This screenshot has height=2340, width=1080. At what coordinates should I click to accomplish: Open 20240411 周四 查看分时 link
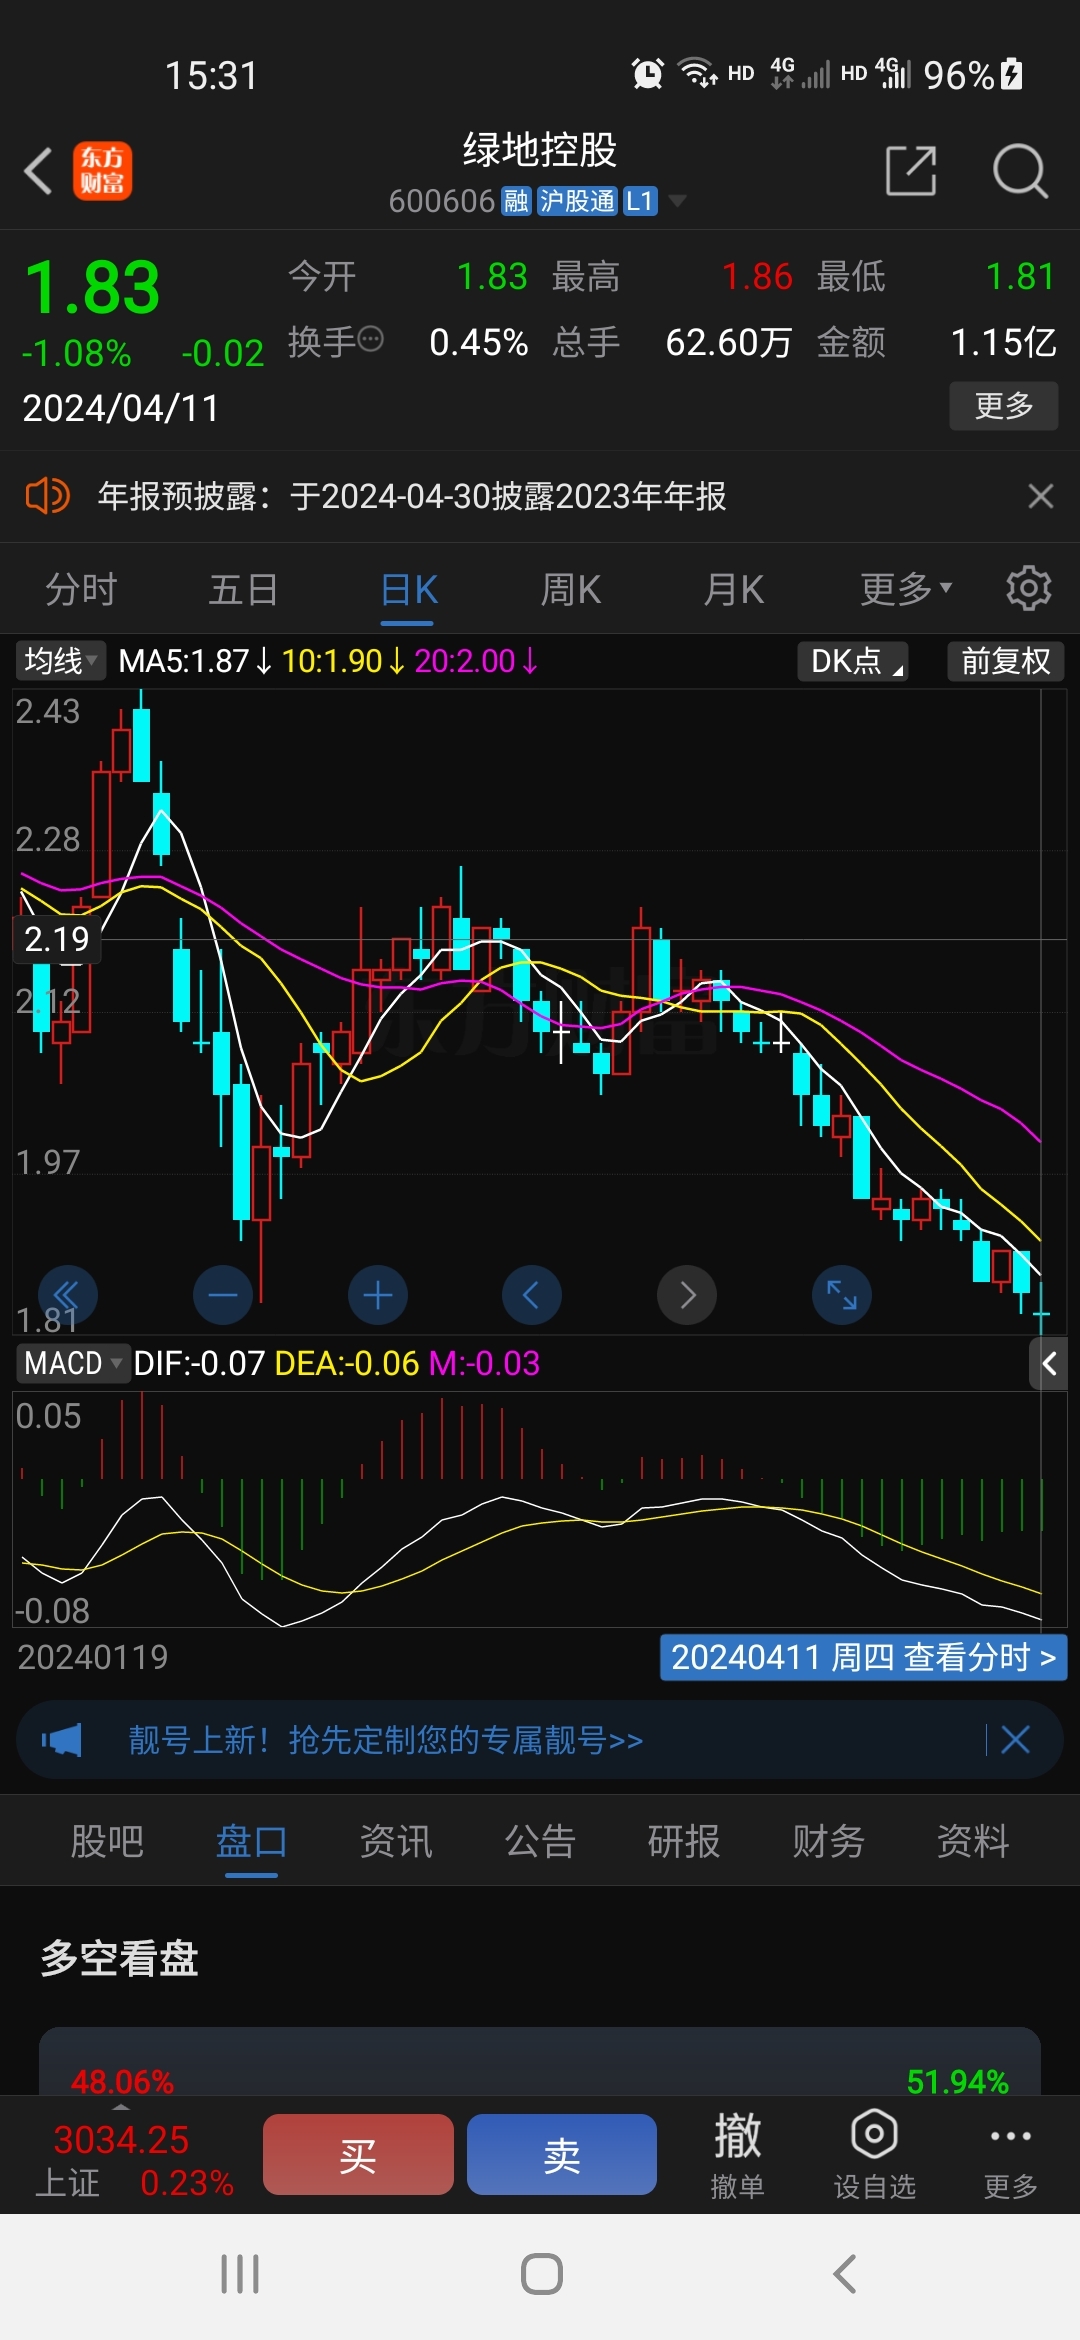(x=864, y=1657)
